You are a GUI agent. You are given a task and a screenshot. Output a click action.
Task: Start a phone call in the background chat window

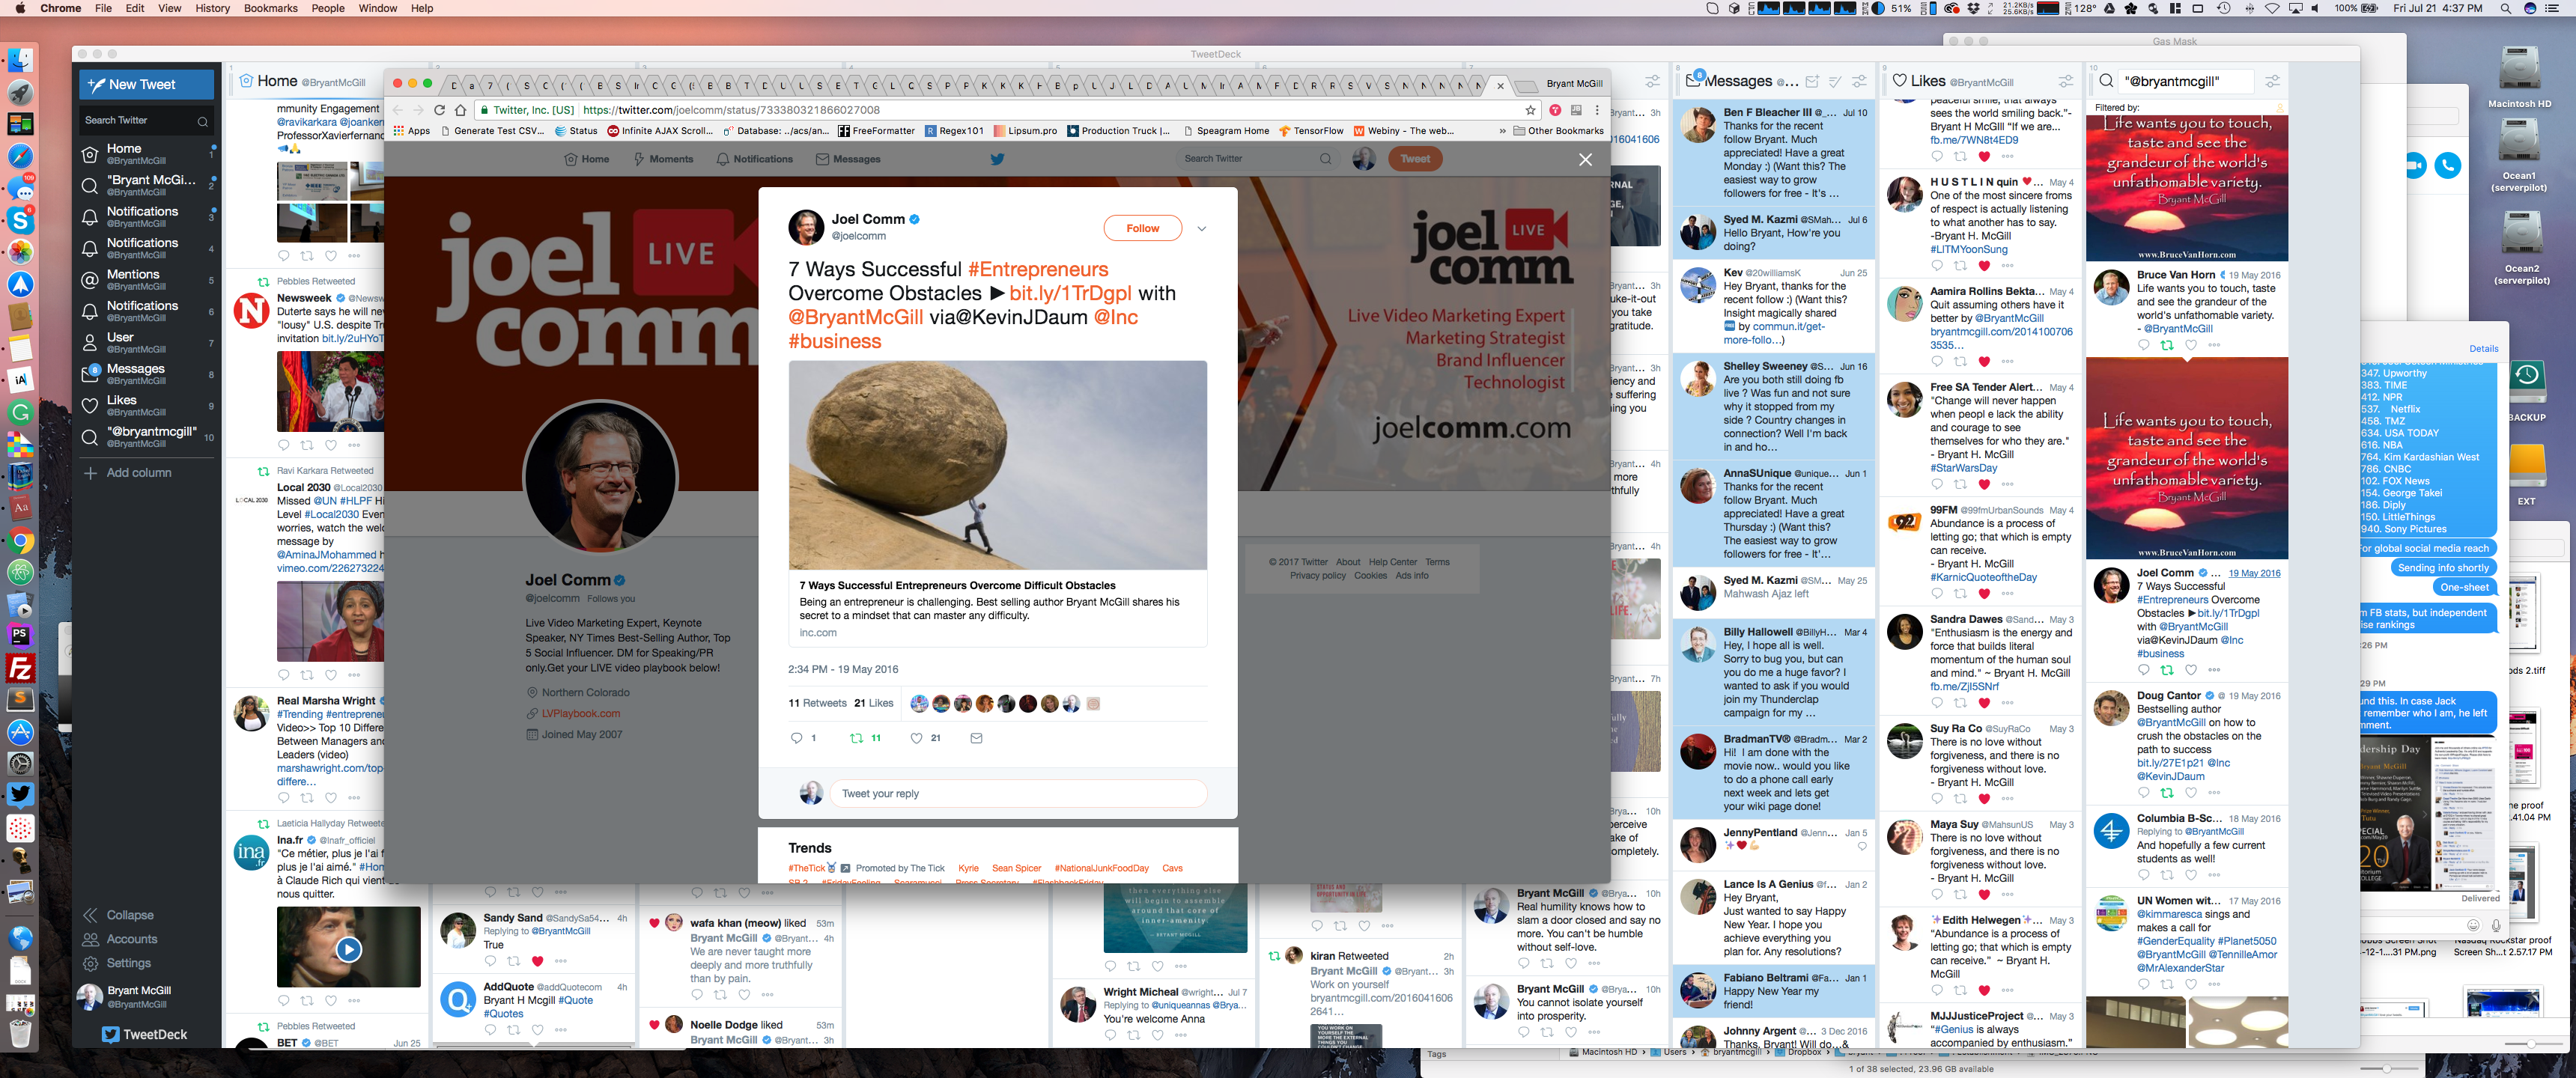tap(2448, 166)
